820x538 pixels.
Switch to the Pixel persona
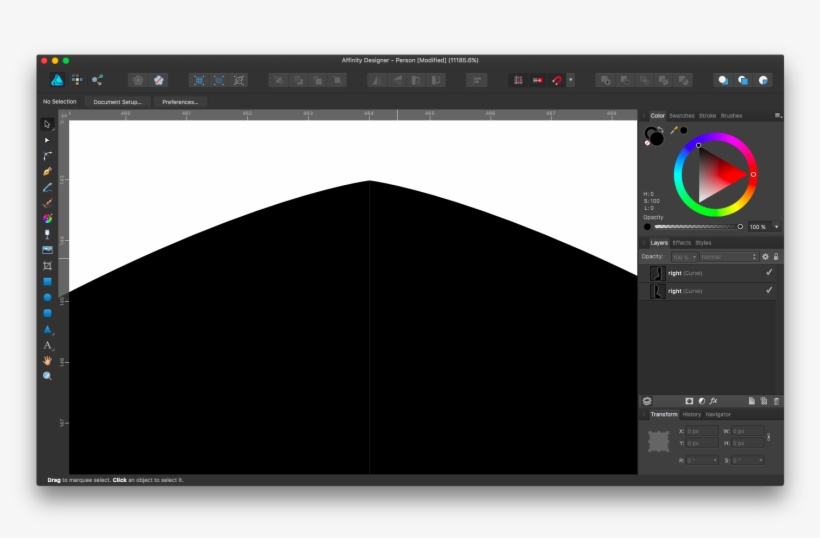click(77, 80)
